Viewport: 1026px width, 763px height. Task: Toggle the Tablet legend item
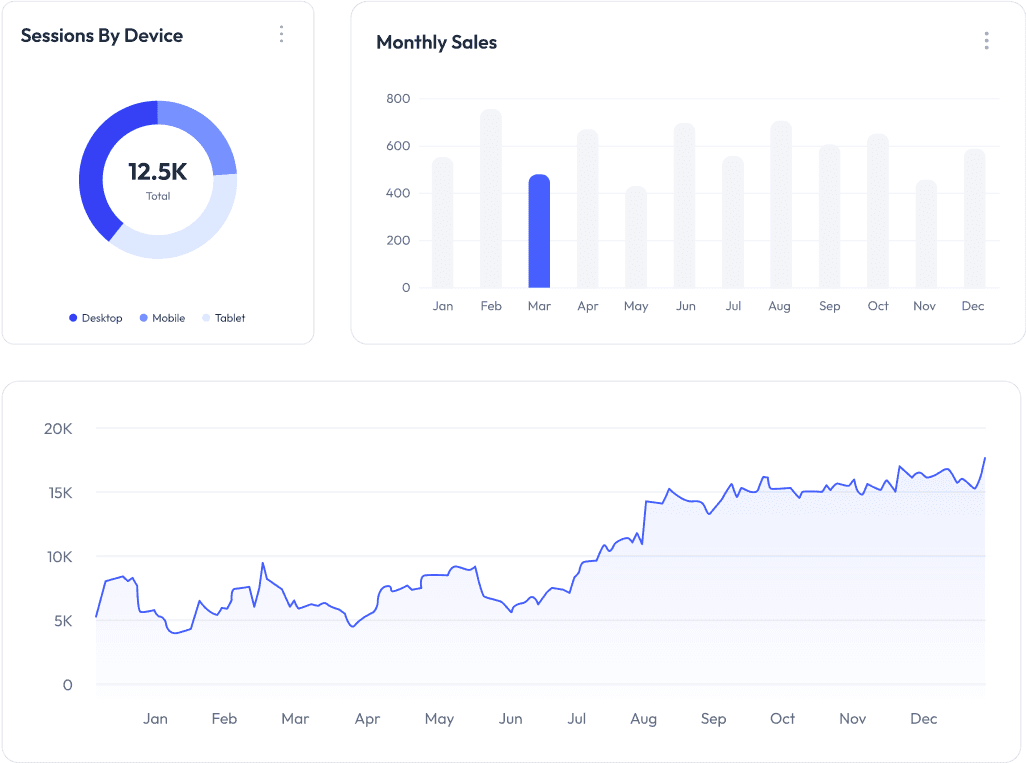pos(224,318)
